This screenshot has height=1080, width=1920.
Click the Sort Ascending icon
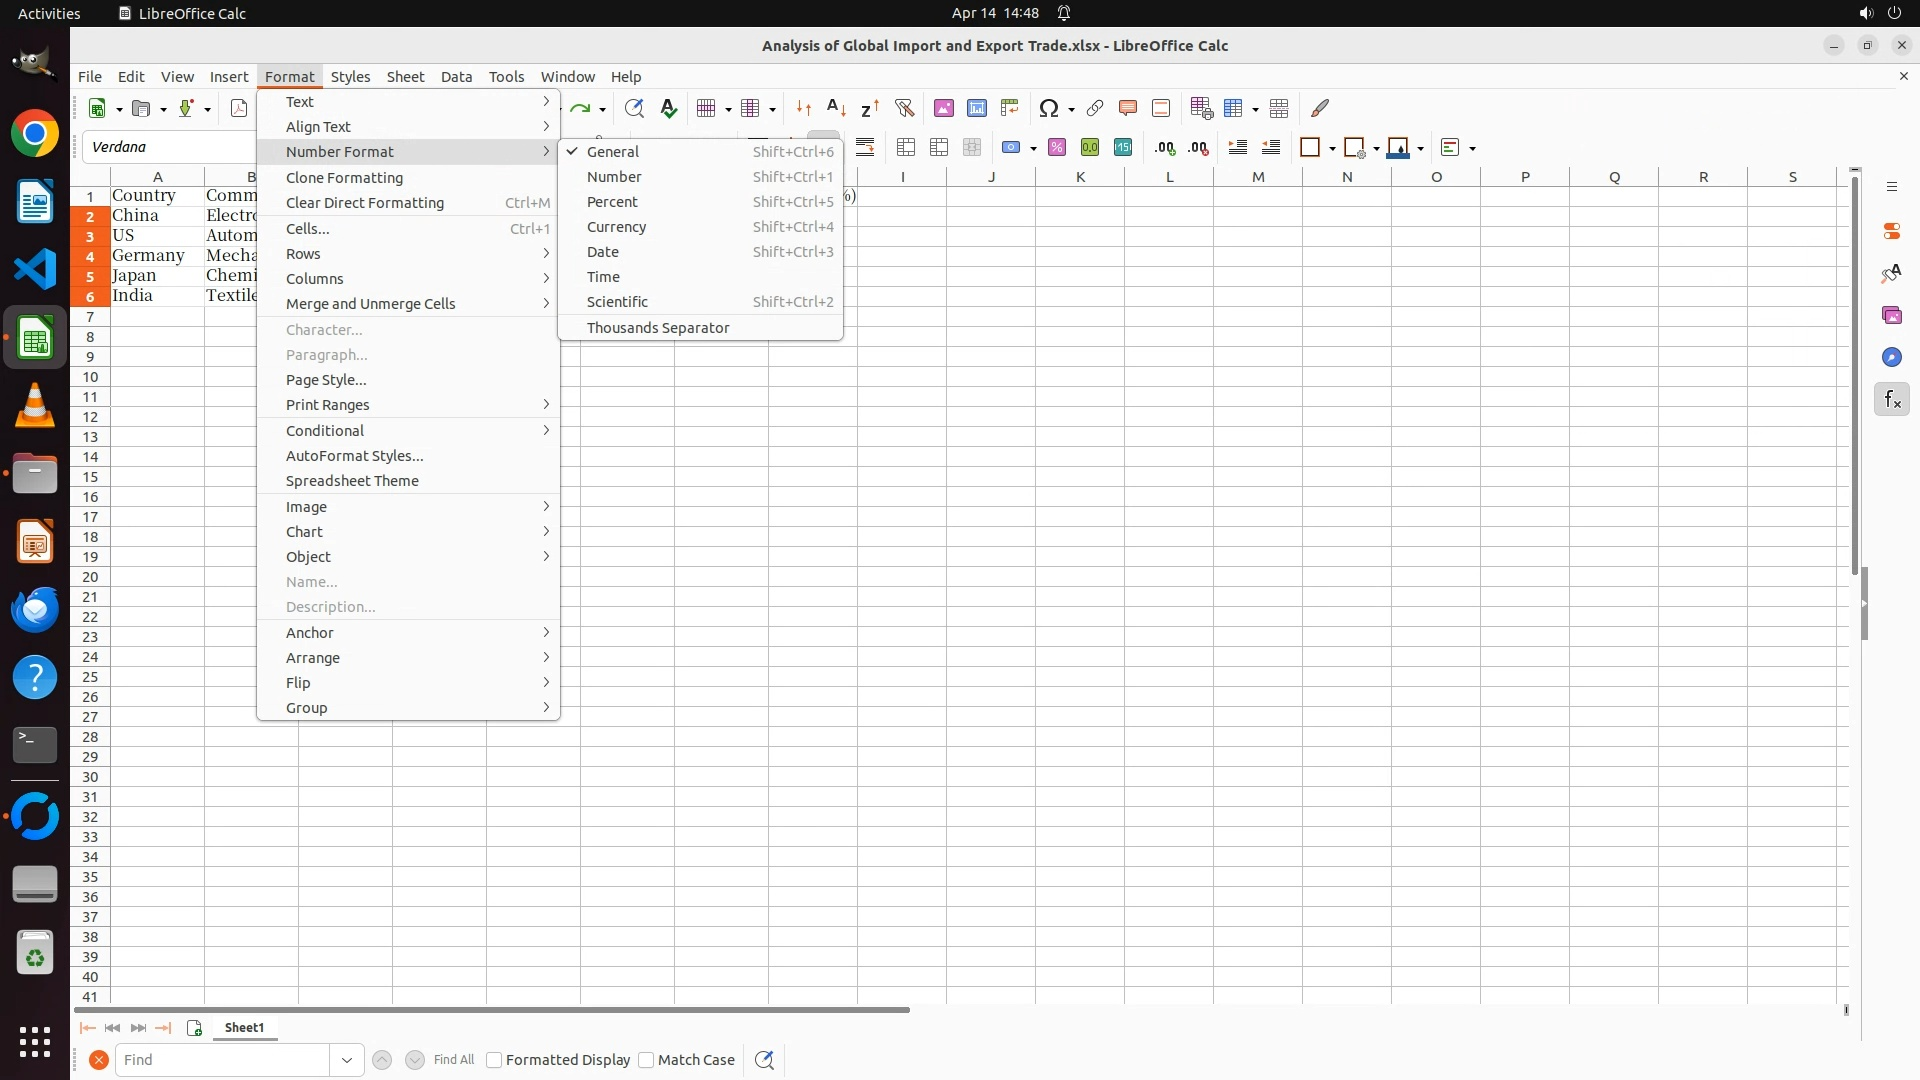click(x=837, y=108)
